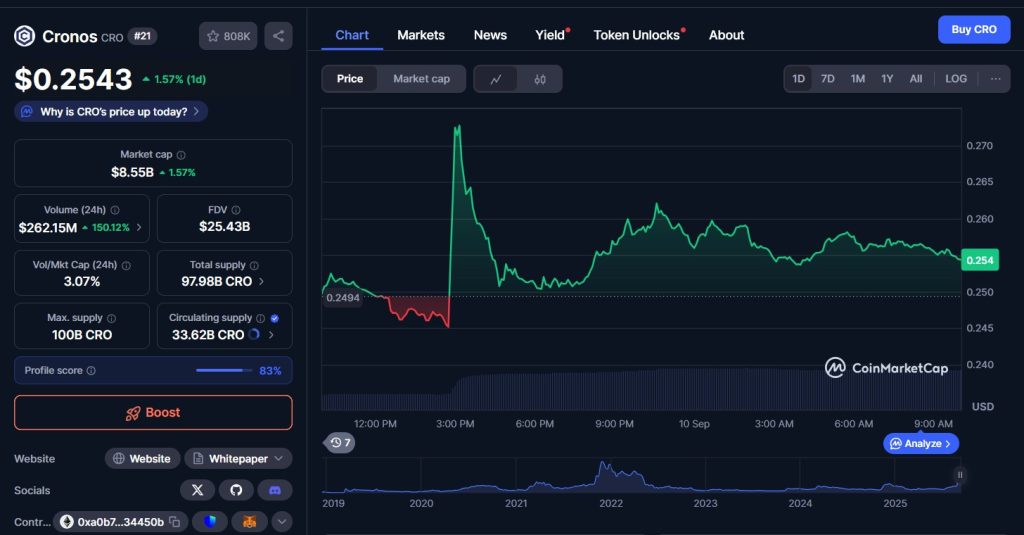Screen dimensions: 1024x535
Task: Open the X (Twitter) social link
Action: 197,490
